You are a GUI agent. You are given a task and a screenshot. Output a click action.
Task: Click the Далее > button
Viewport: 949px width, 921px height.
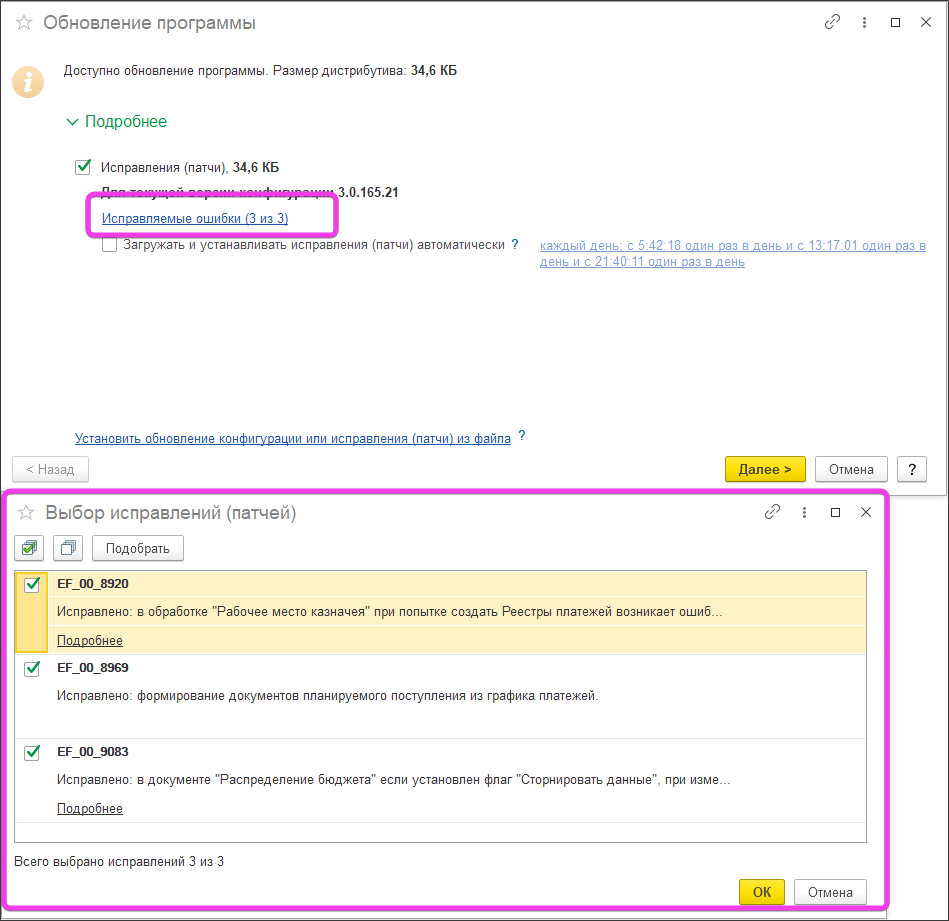click(x=765, y=469)
